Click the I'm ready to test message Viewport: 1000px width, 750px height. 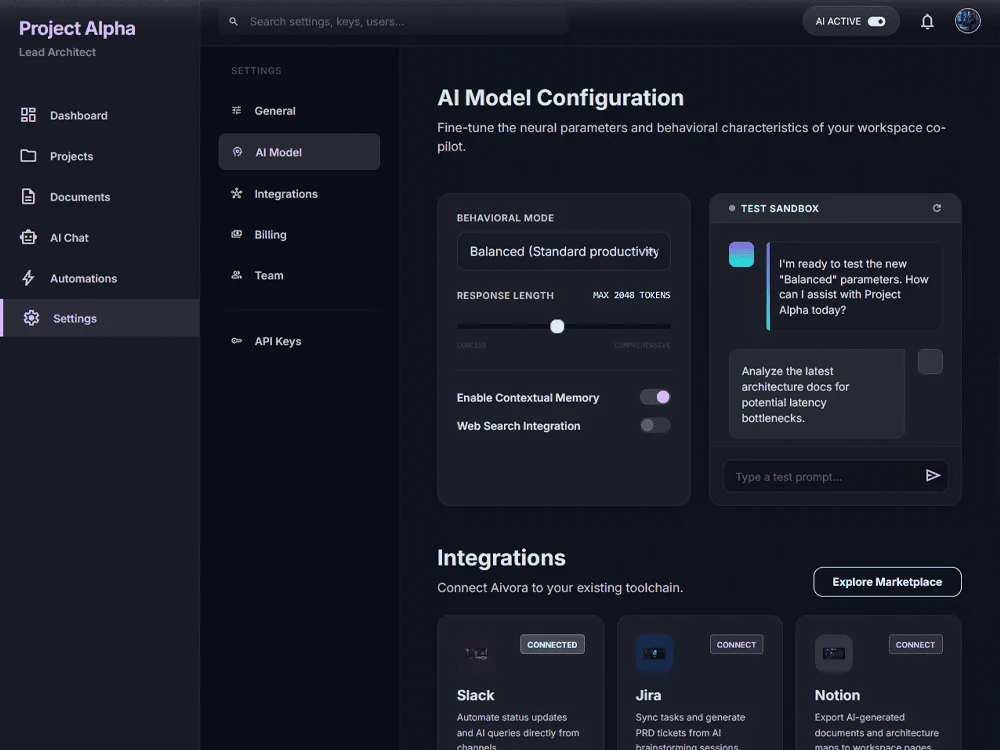click(855, 286)
